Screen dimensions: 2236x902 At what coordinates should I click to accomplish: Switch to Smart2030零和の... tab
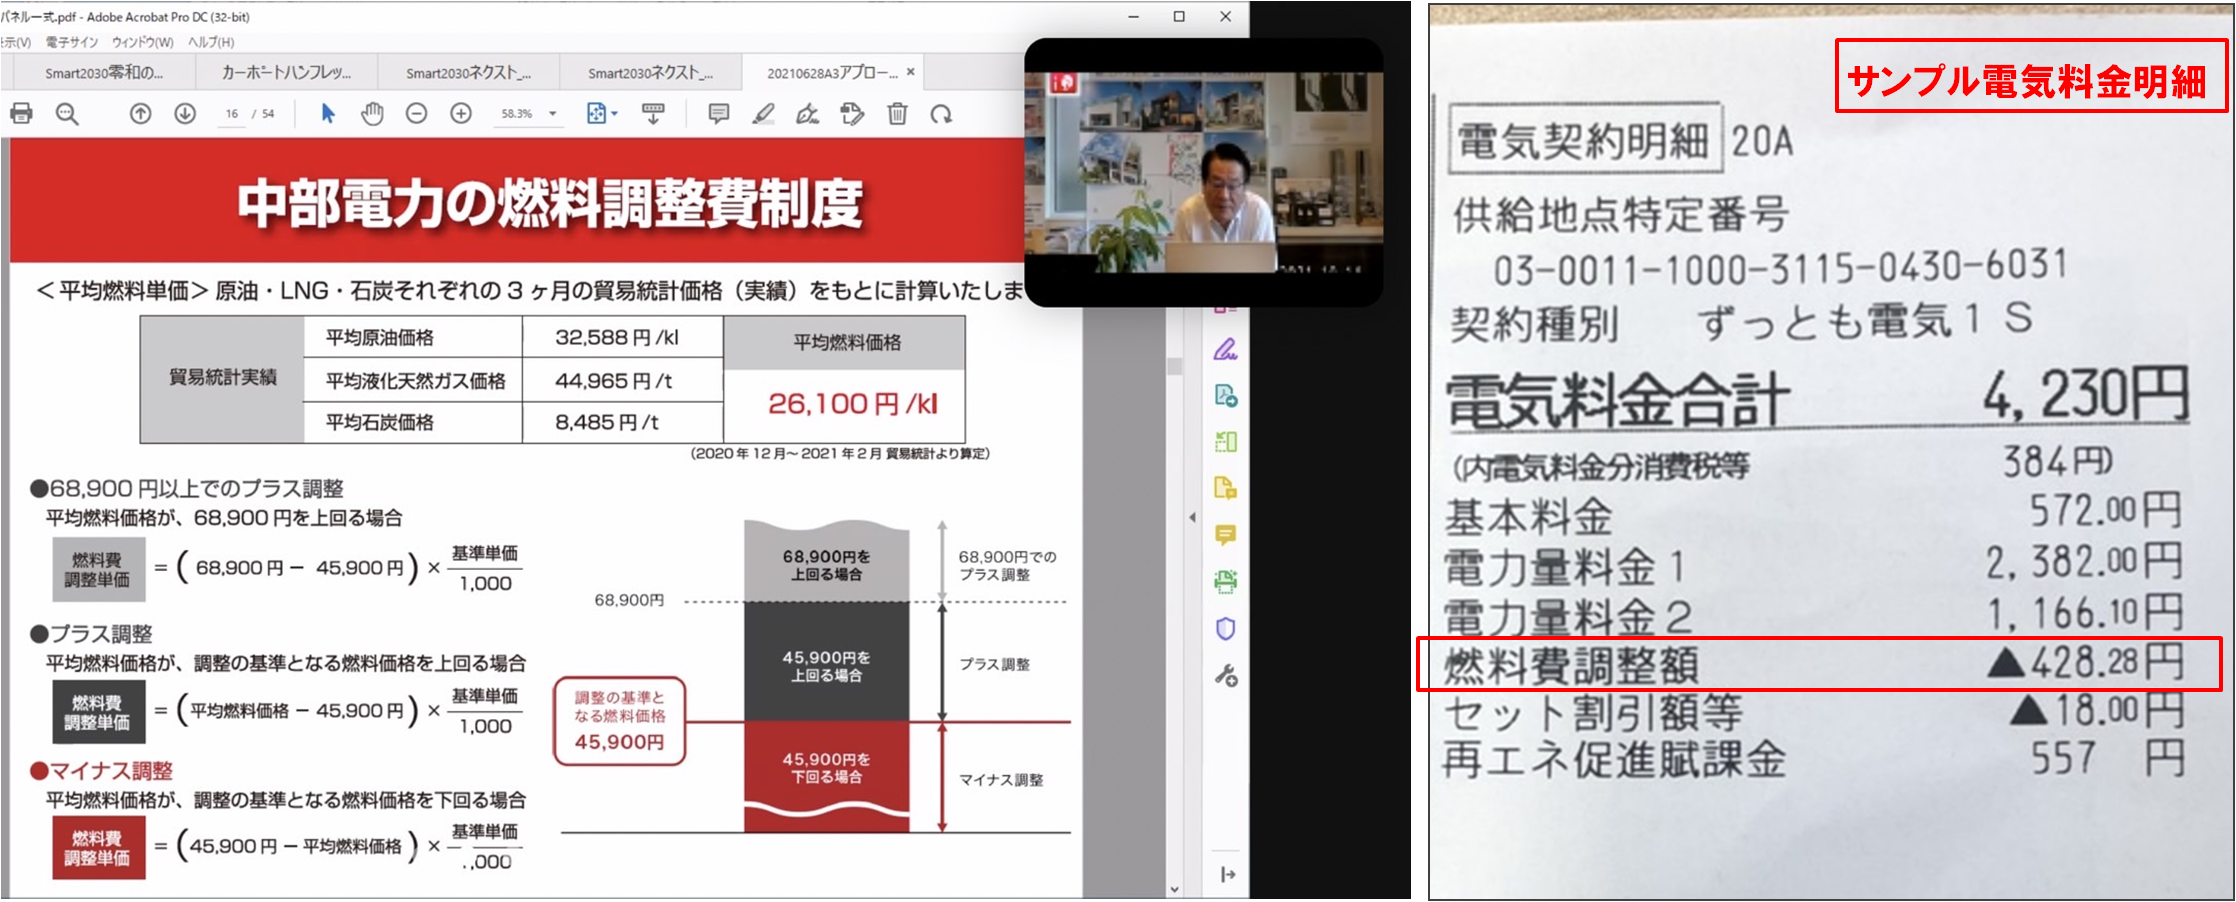click(104, 73)
